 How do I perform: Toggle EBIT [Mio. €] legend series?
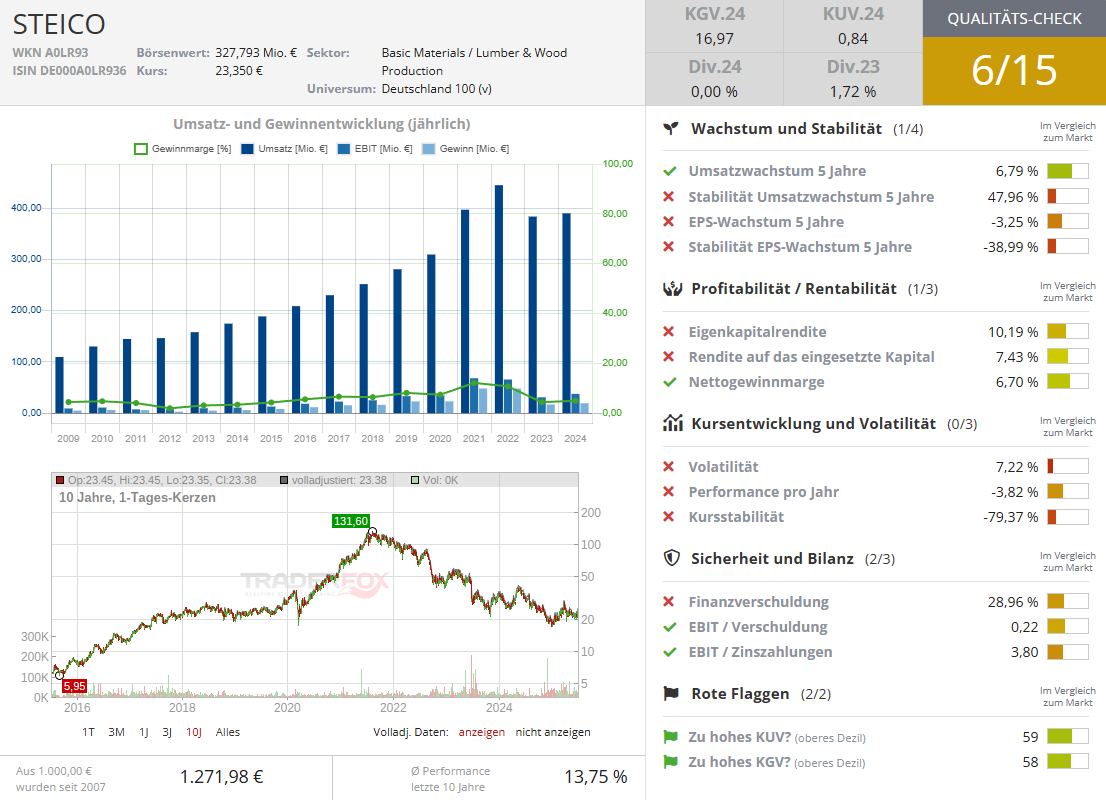pyautogui.click(x=375, y=149)
